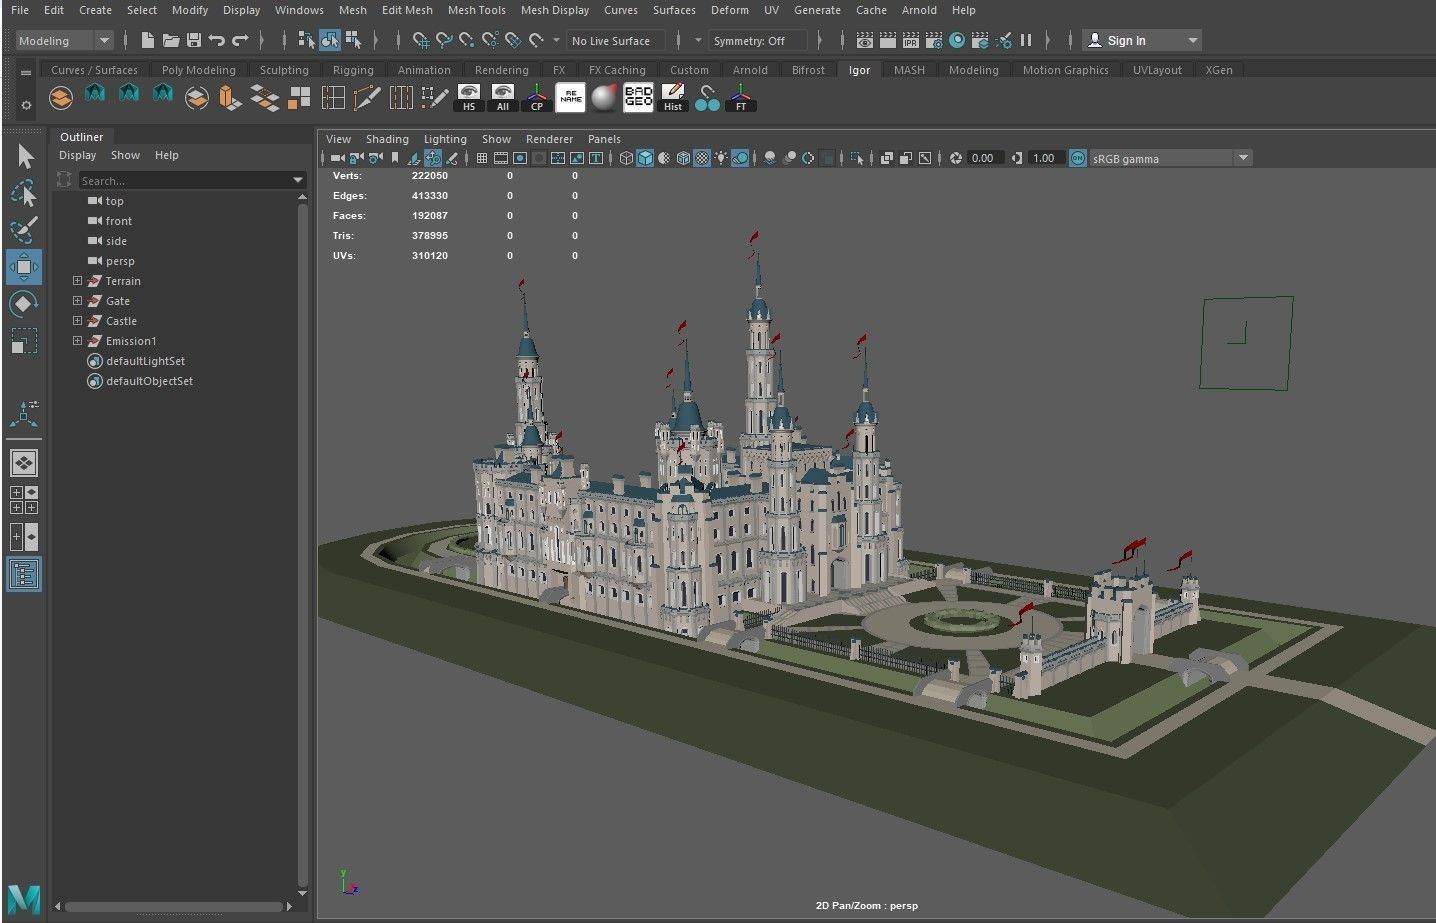Activate the Lasso Select tool
This screenshot has height=923, width=1436.
tap(24, 193)
